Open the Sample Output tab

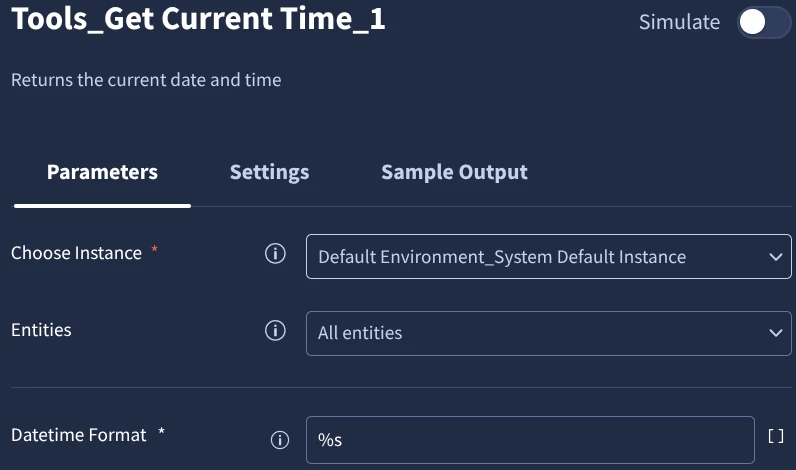(454, 172)
